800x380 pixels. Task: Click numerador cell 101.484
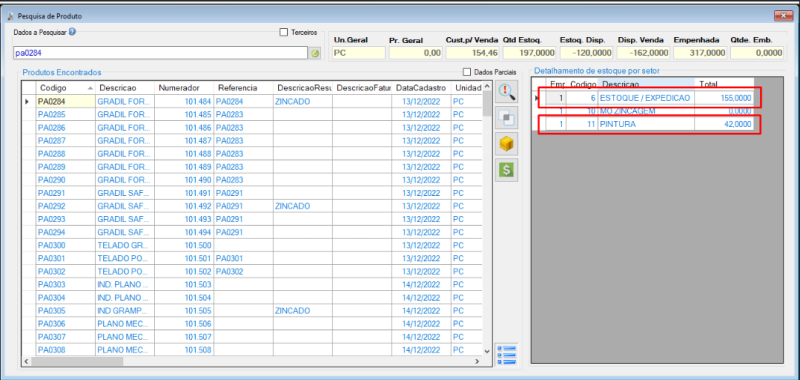pyautogui.click(x=184, y=102)
